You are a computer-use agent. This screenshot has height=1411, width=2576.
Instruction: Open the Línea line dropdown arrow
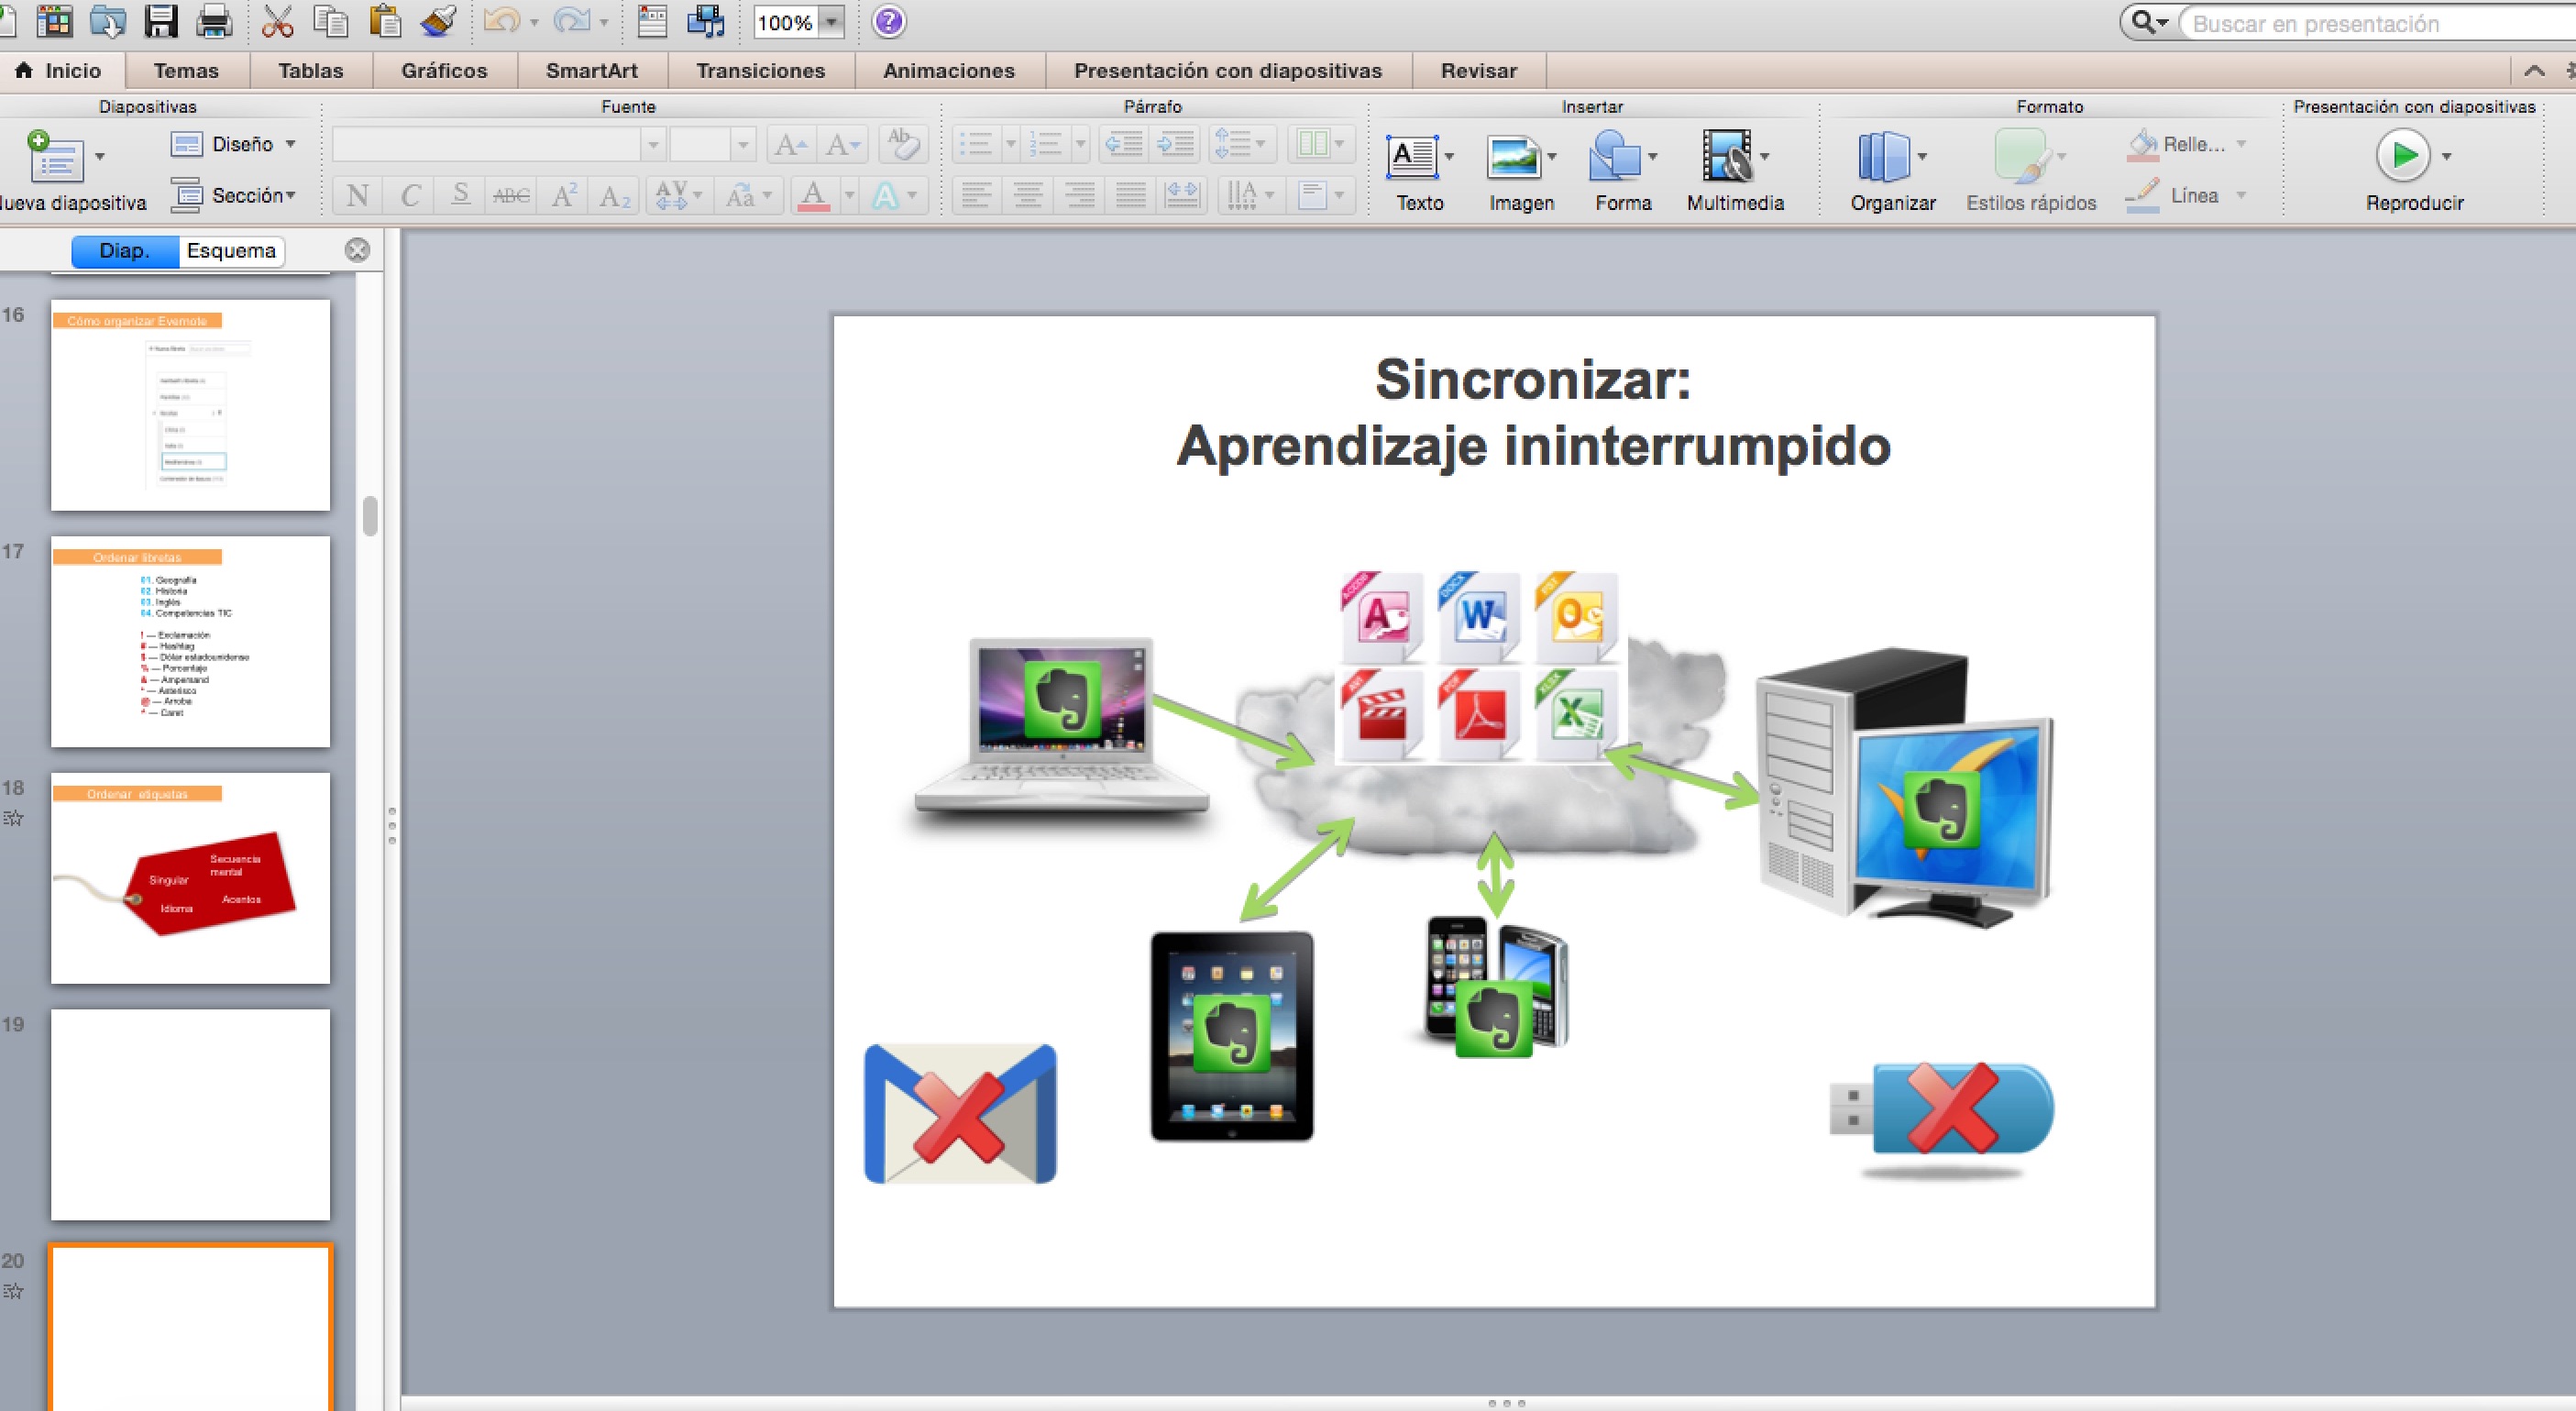tap(2241, 196)
